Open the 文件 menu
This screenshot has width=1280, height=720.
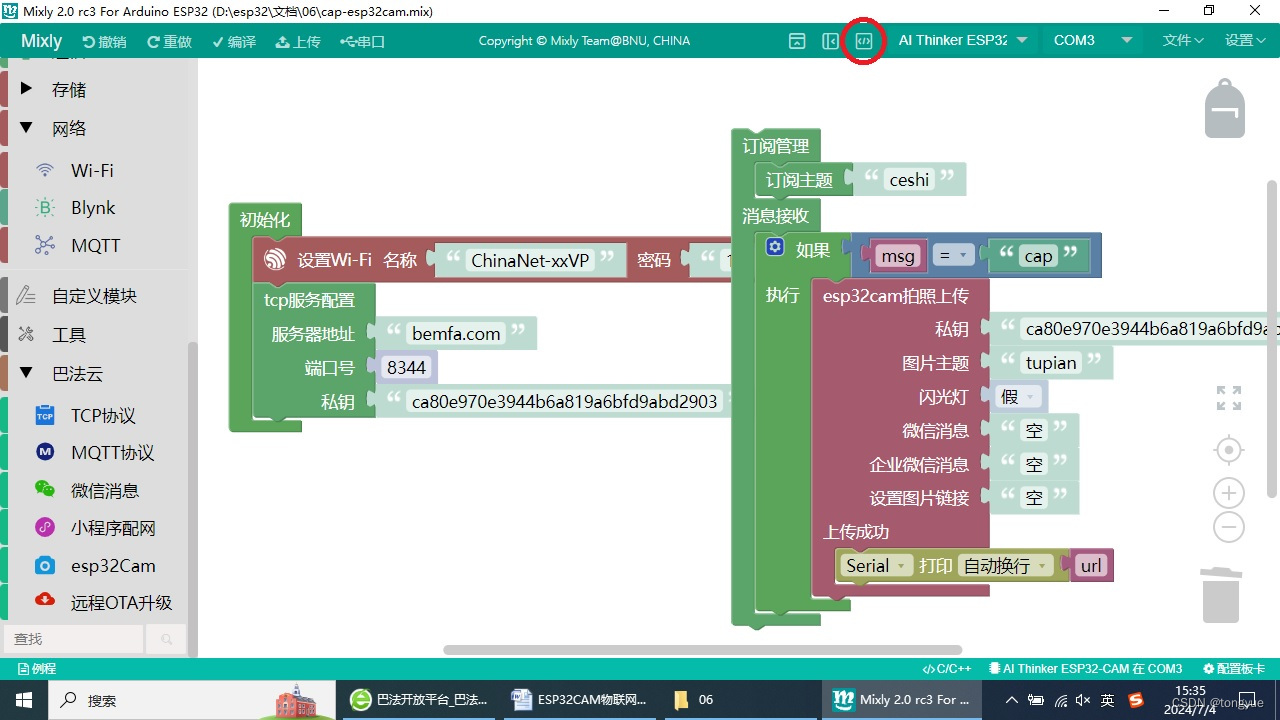[1183, 41]
